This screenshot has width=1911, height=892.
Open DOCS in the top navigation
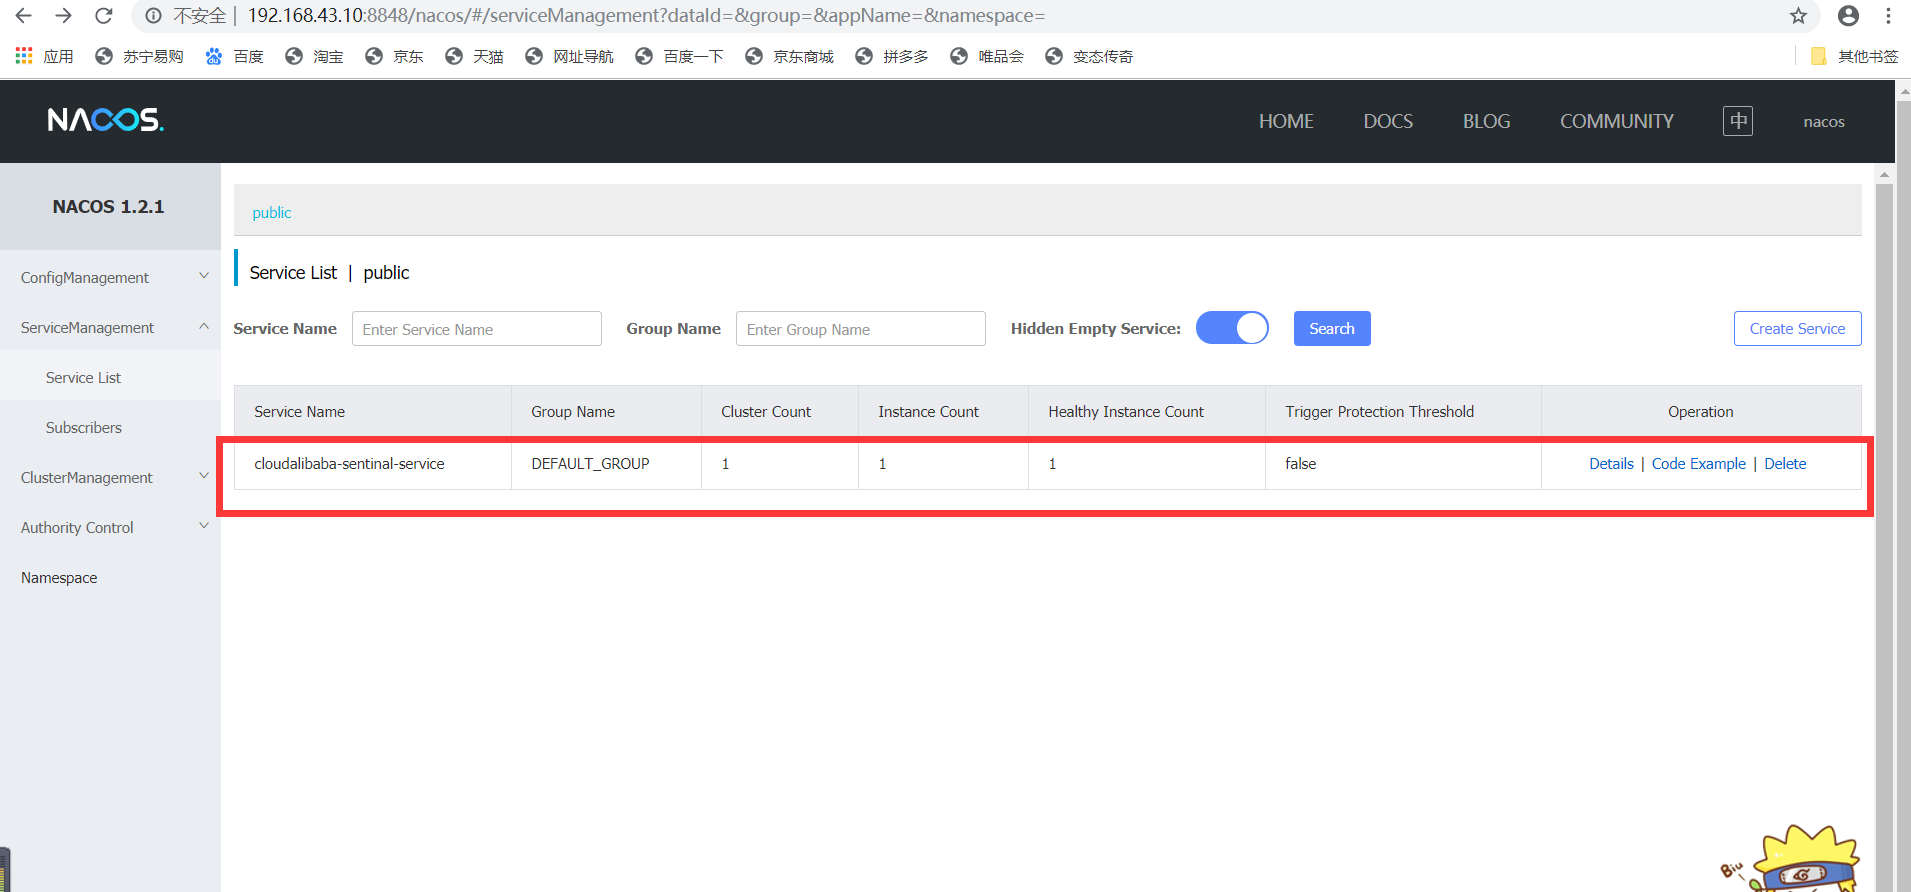(1388, 121)
